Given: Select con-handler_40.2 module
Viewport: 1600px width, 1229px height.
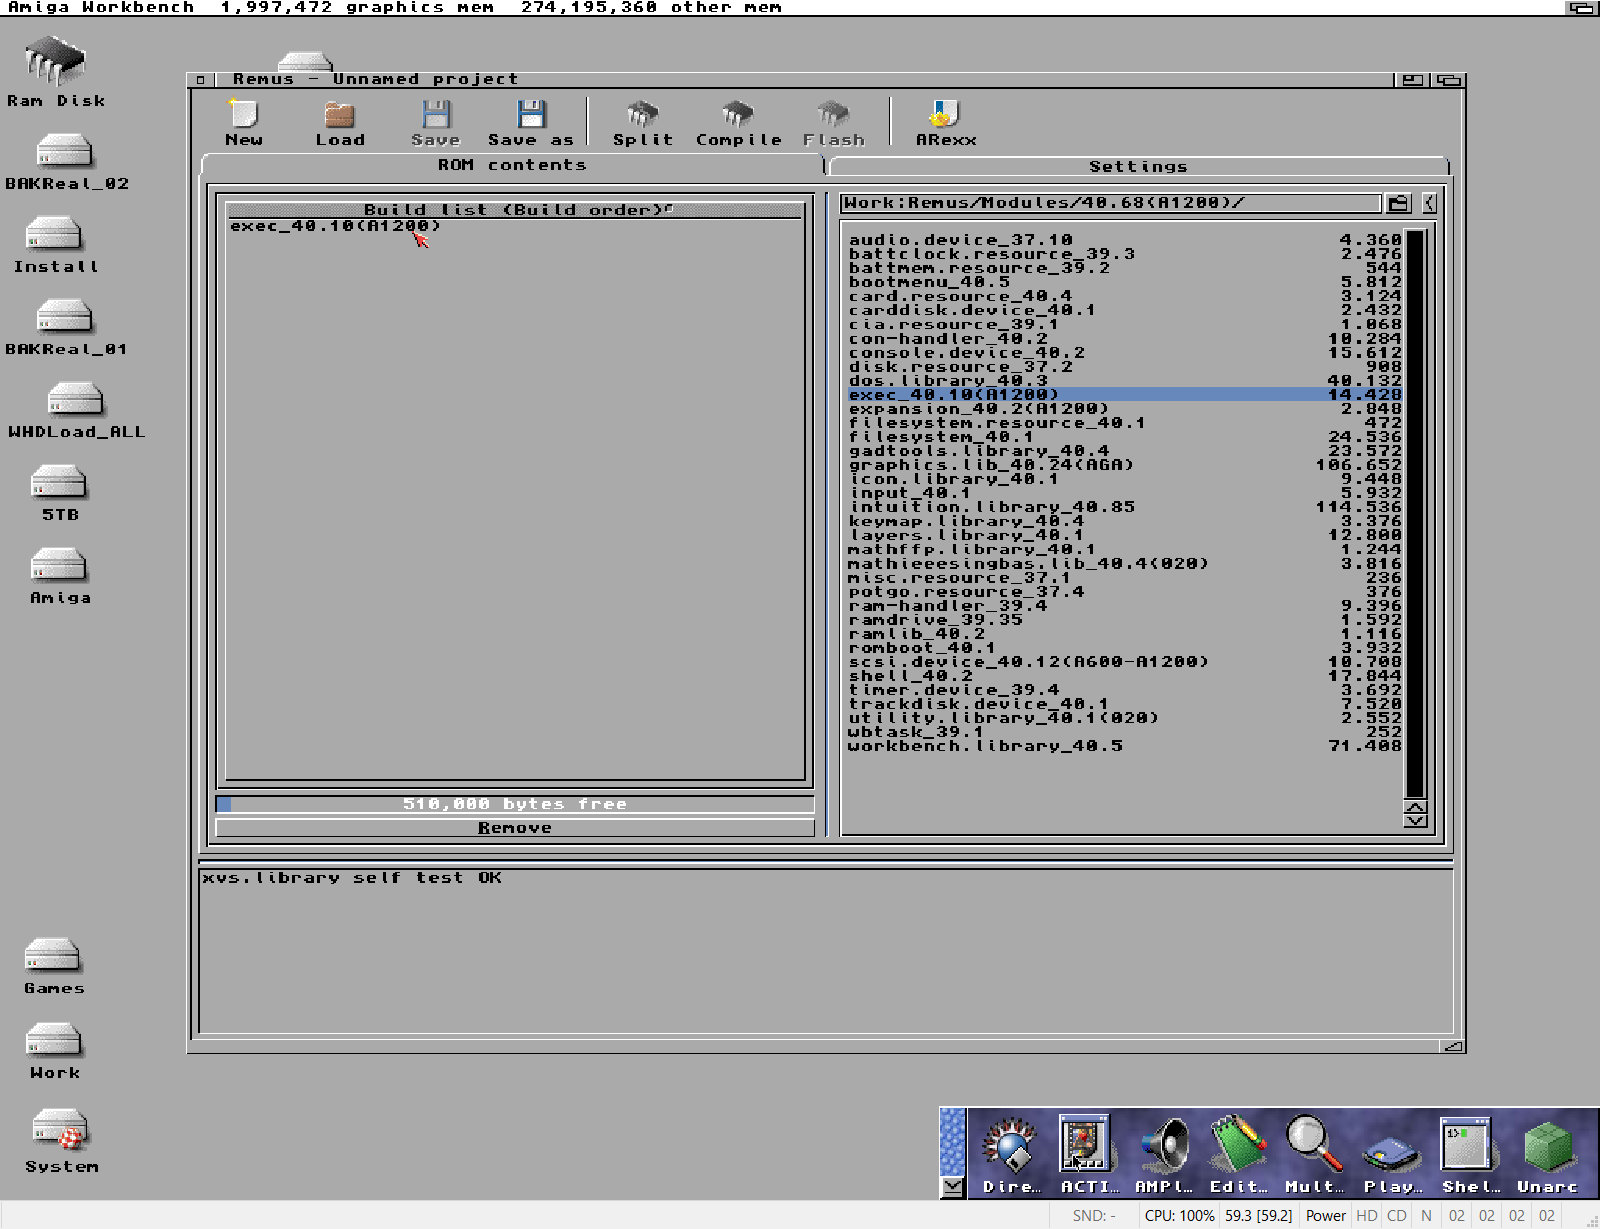Looking at the screenshot, I should 1125,338.
